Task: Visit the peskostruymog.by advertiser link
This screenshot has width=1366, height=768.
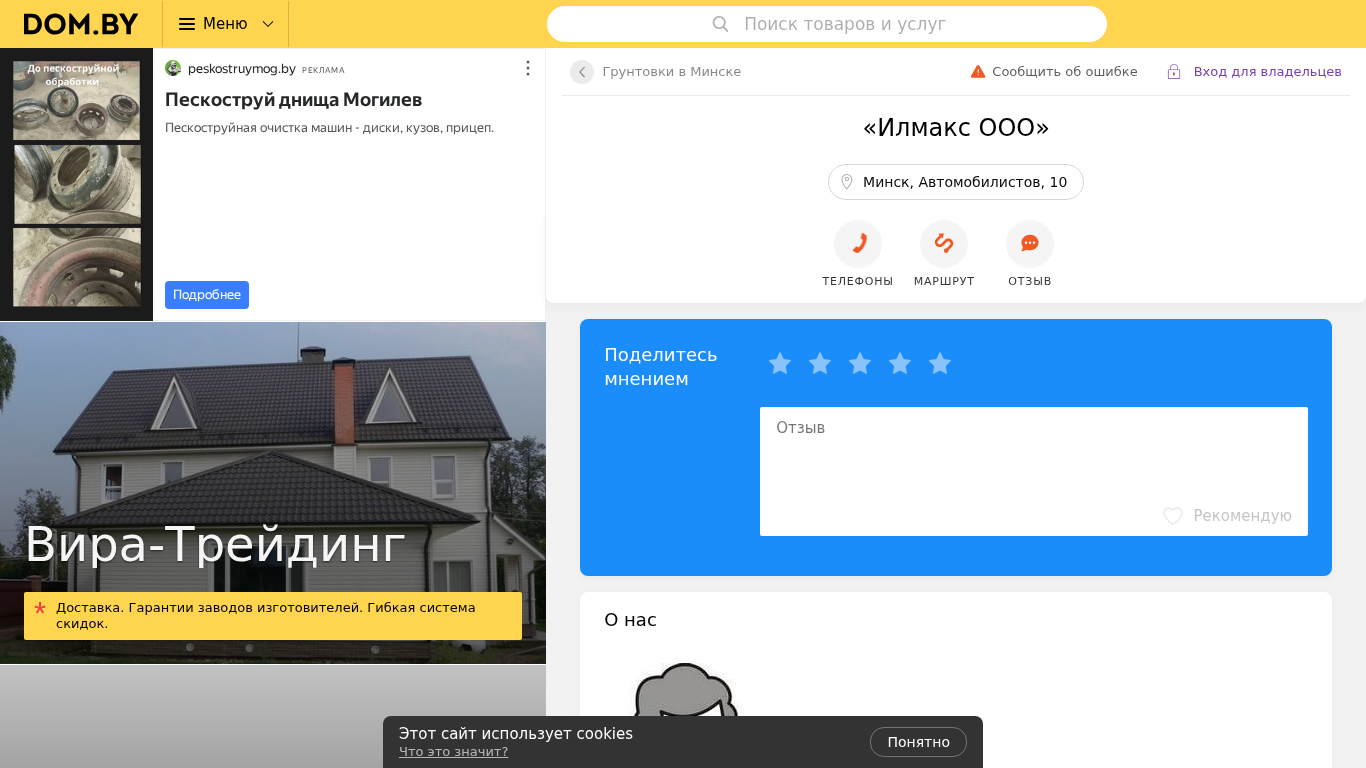Action: 242,69
